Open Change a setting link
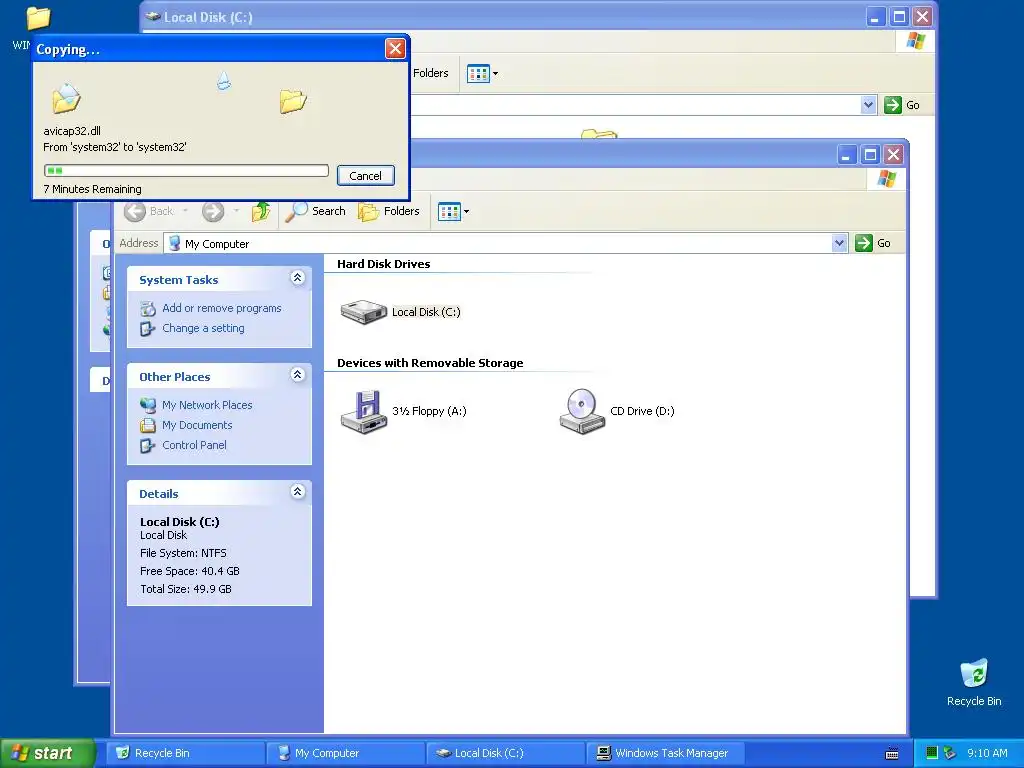This screenshot has width=1024, height=768. coord(203,328)
